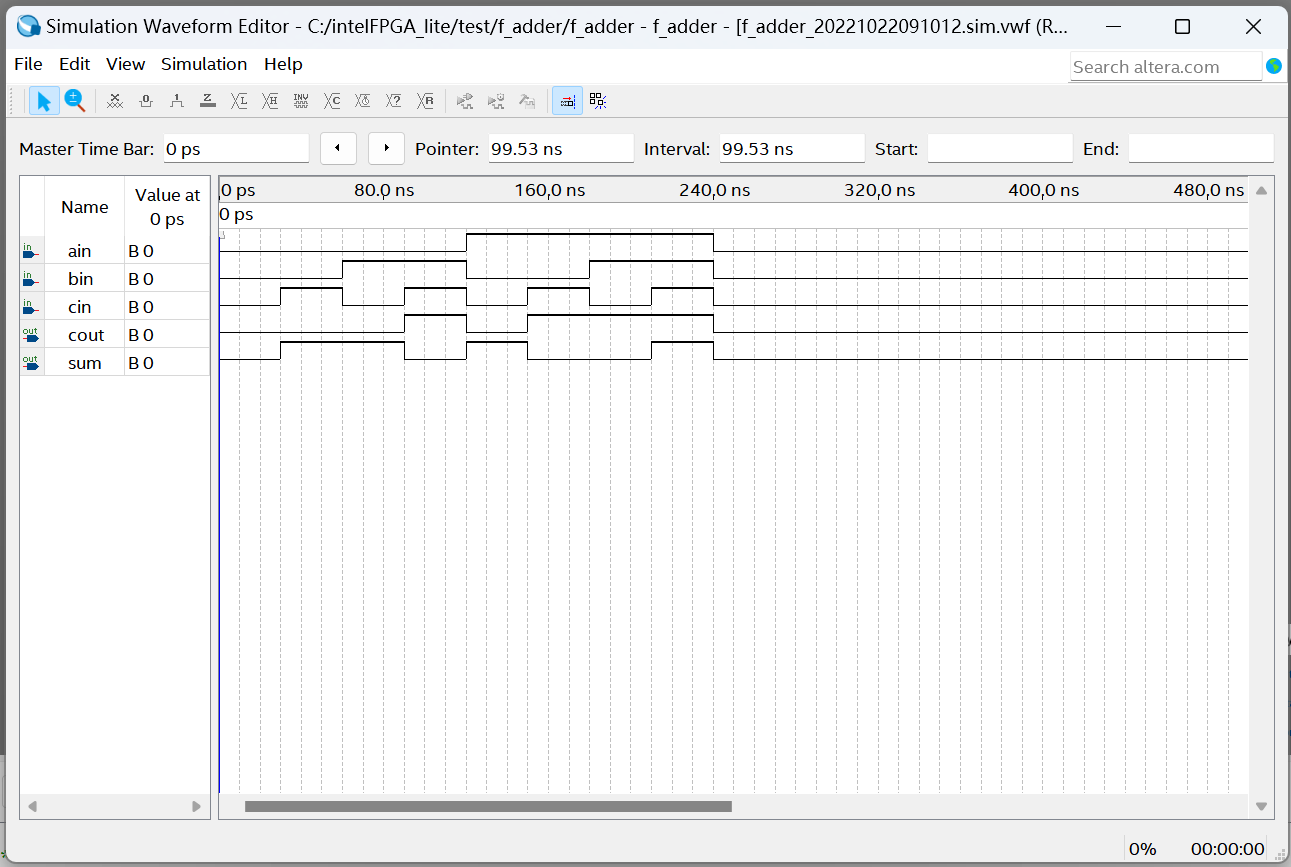Click the Master Time Bar field
Viewport: 1291px width, 867px height.
point(236,148)
